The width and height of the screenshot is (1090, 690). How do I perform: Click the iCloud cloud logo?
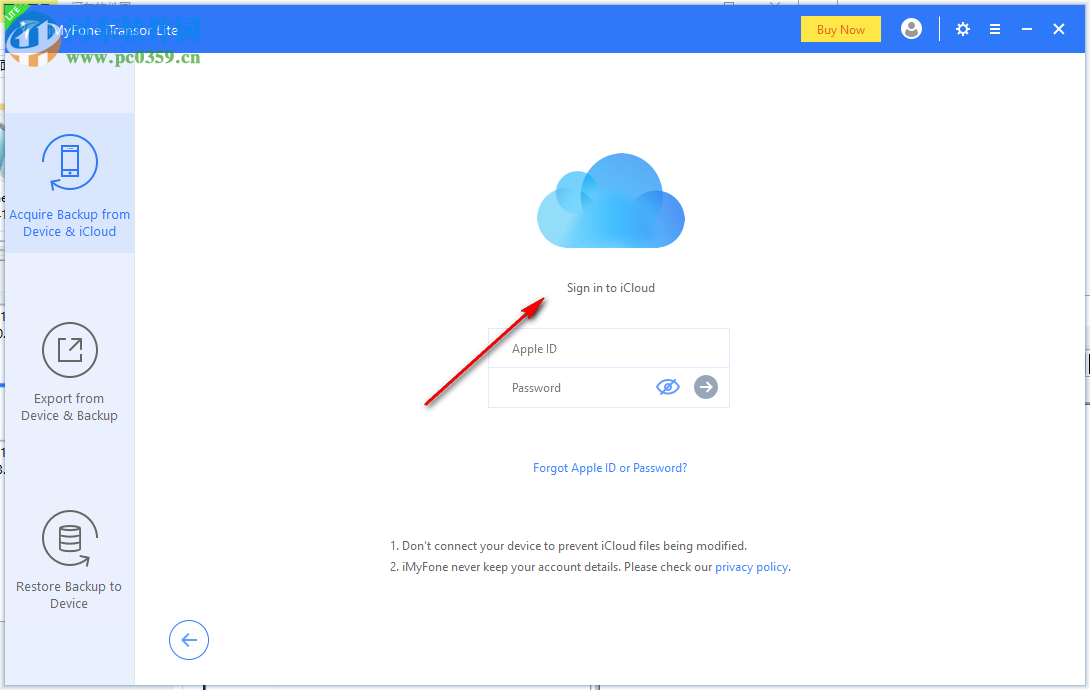tap(610, 200)
